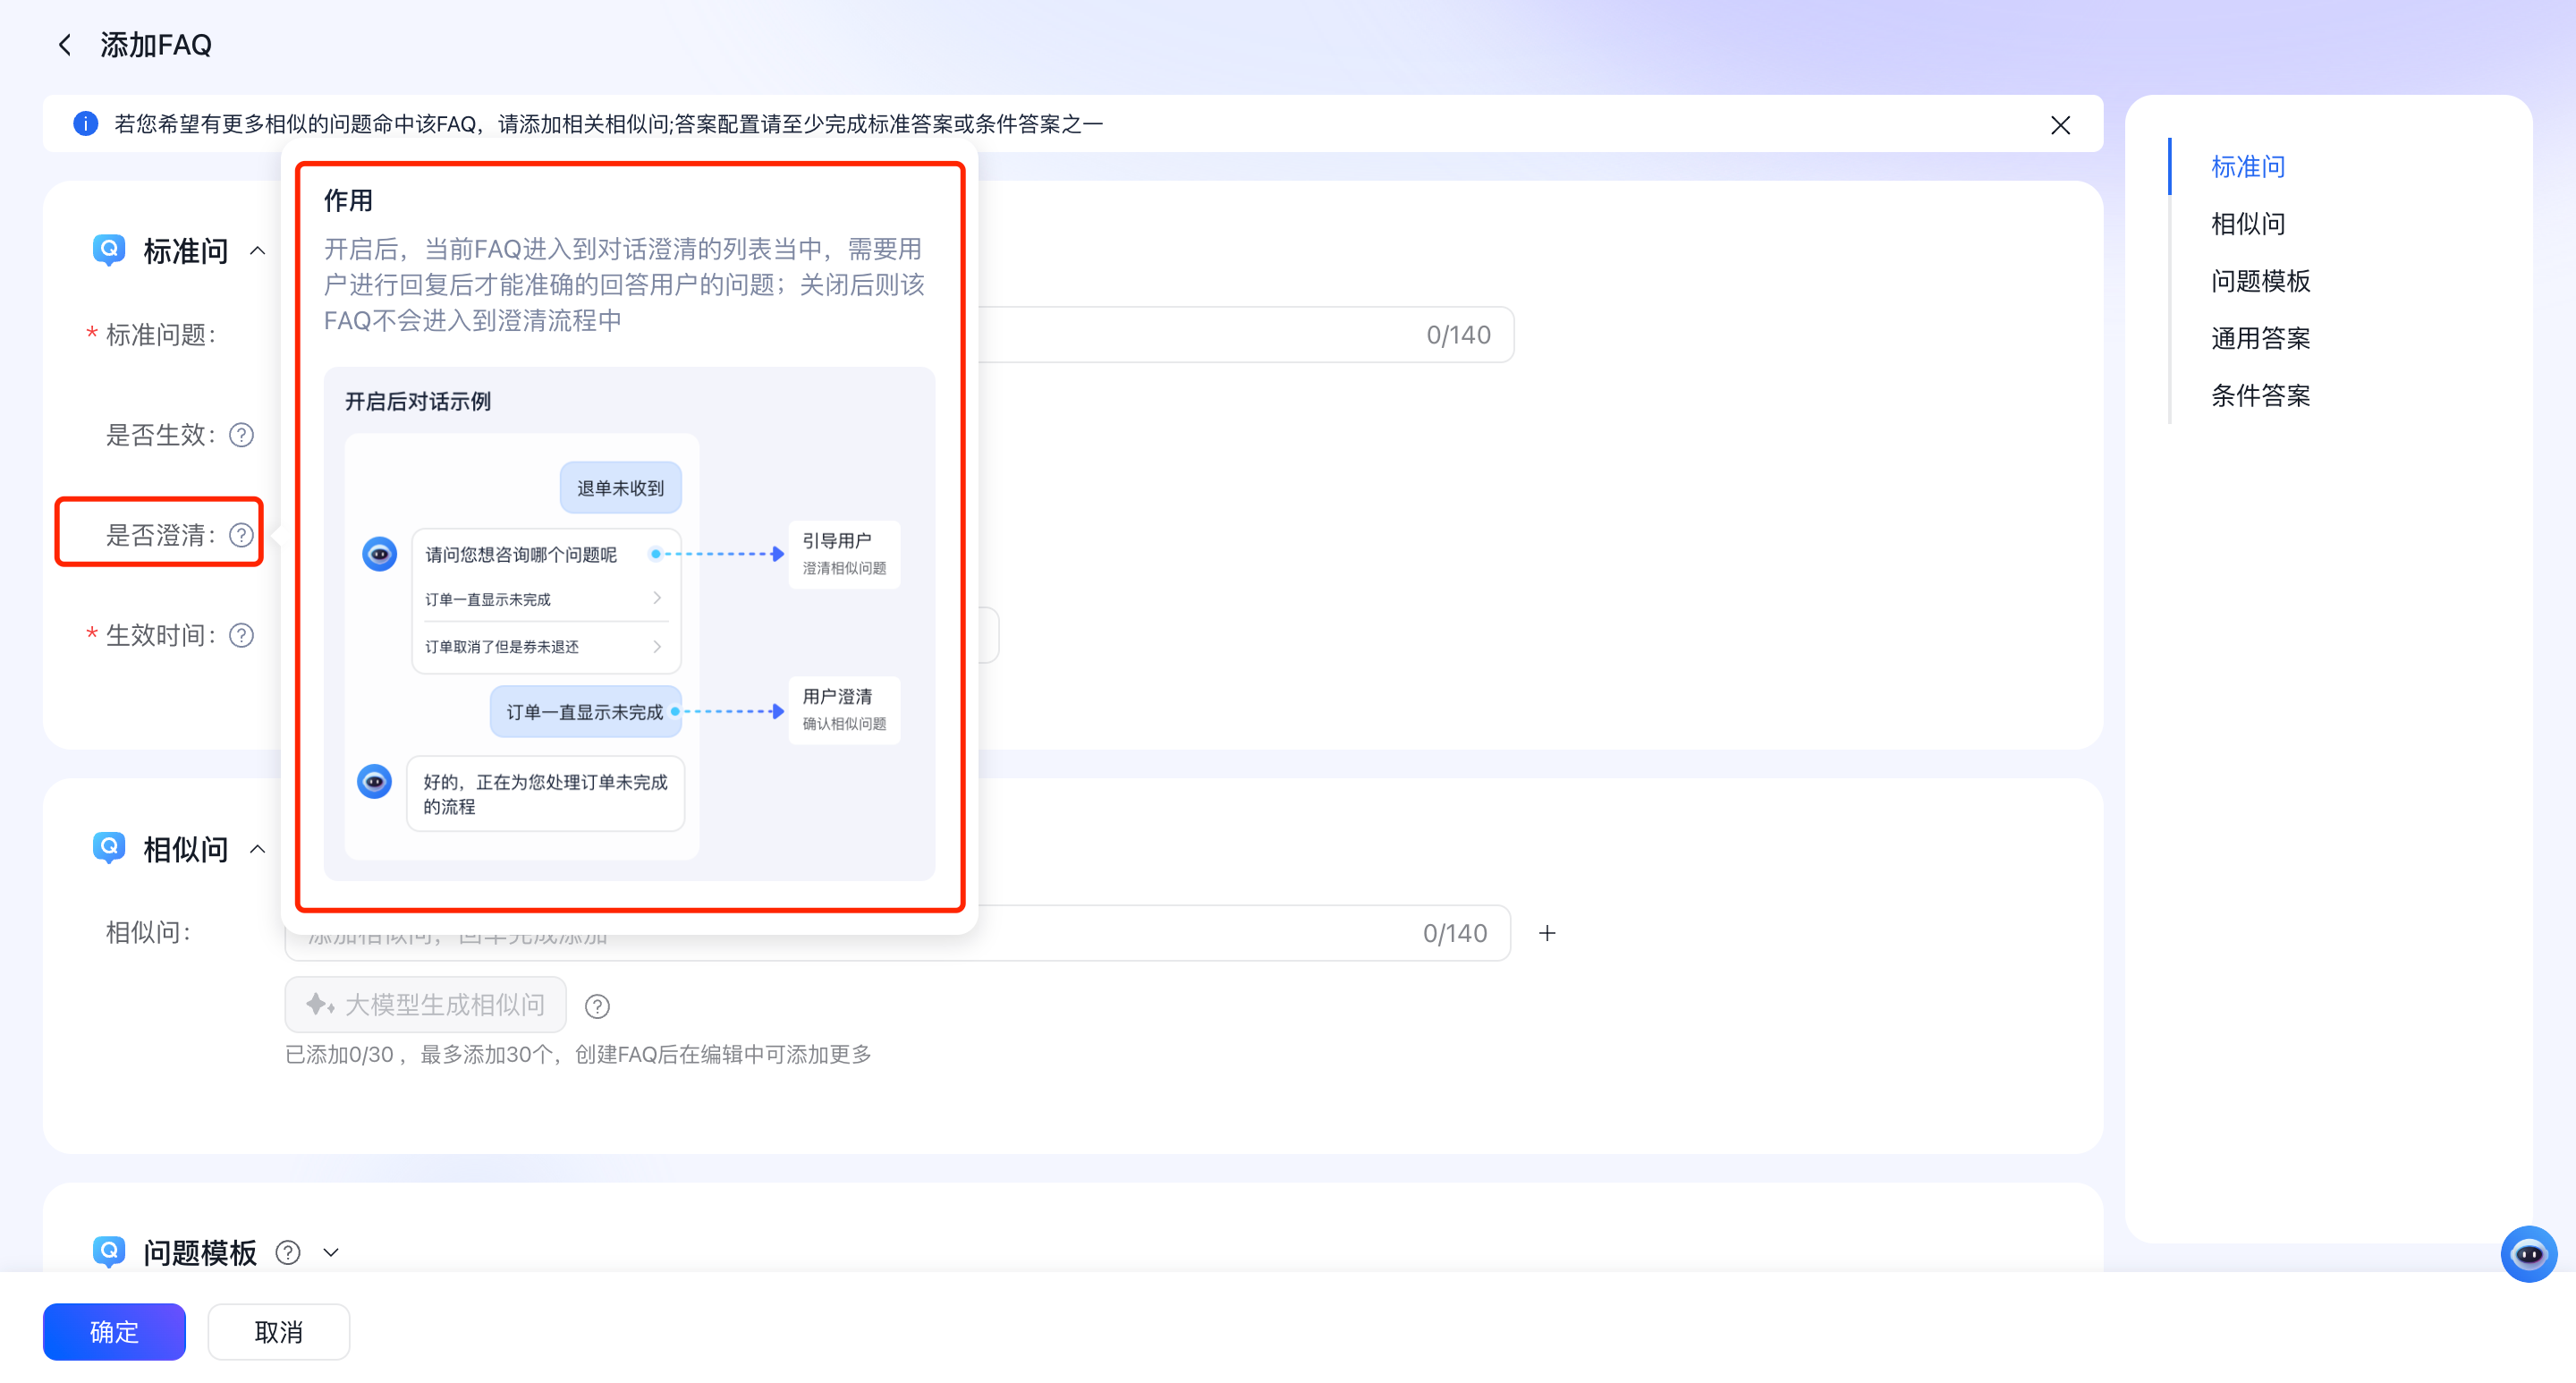The height and width of the screenshot is (1383, 2576).
Task: Click help icon next to 问题模板 title
Action: 287,1252
